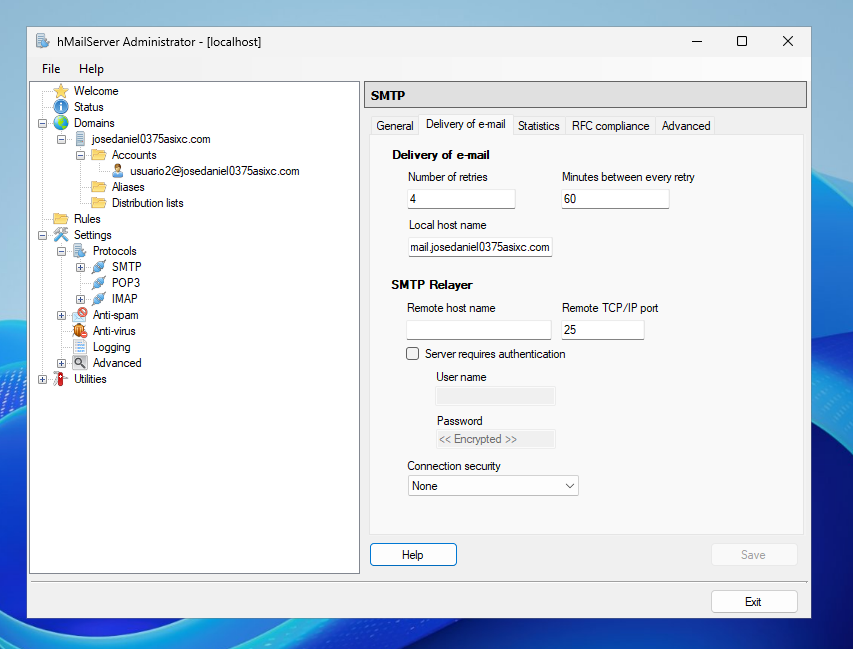Image resolution: width=853 pixels, height=649 pixels.
Task: Switch to the Statistics tab
Action: pyautogui.click(x=539, y=126)
